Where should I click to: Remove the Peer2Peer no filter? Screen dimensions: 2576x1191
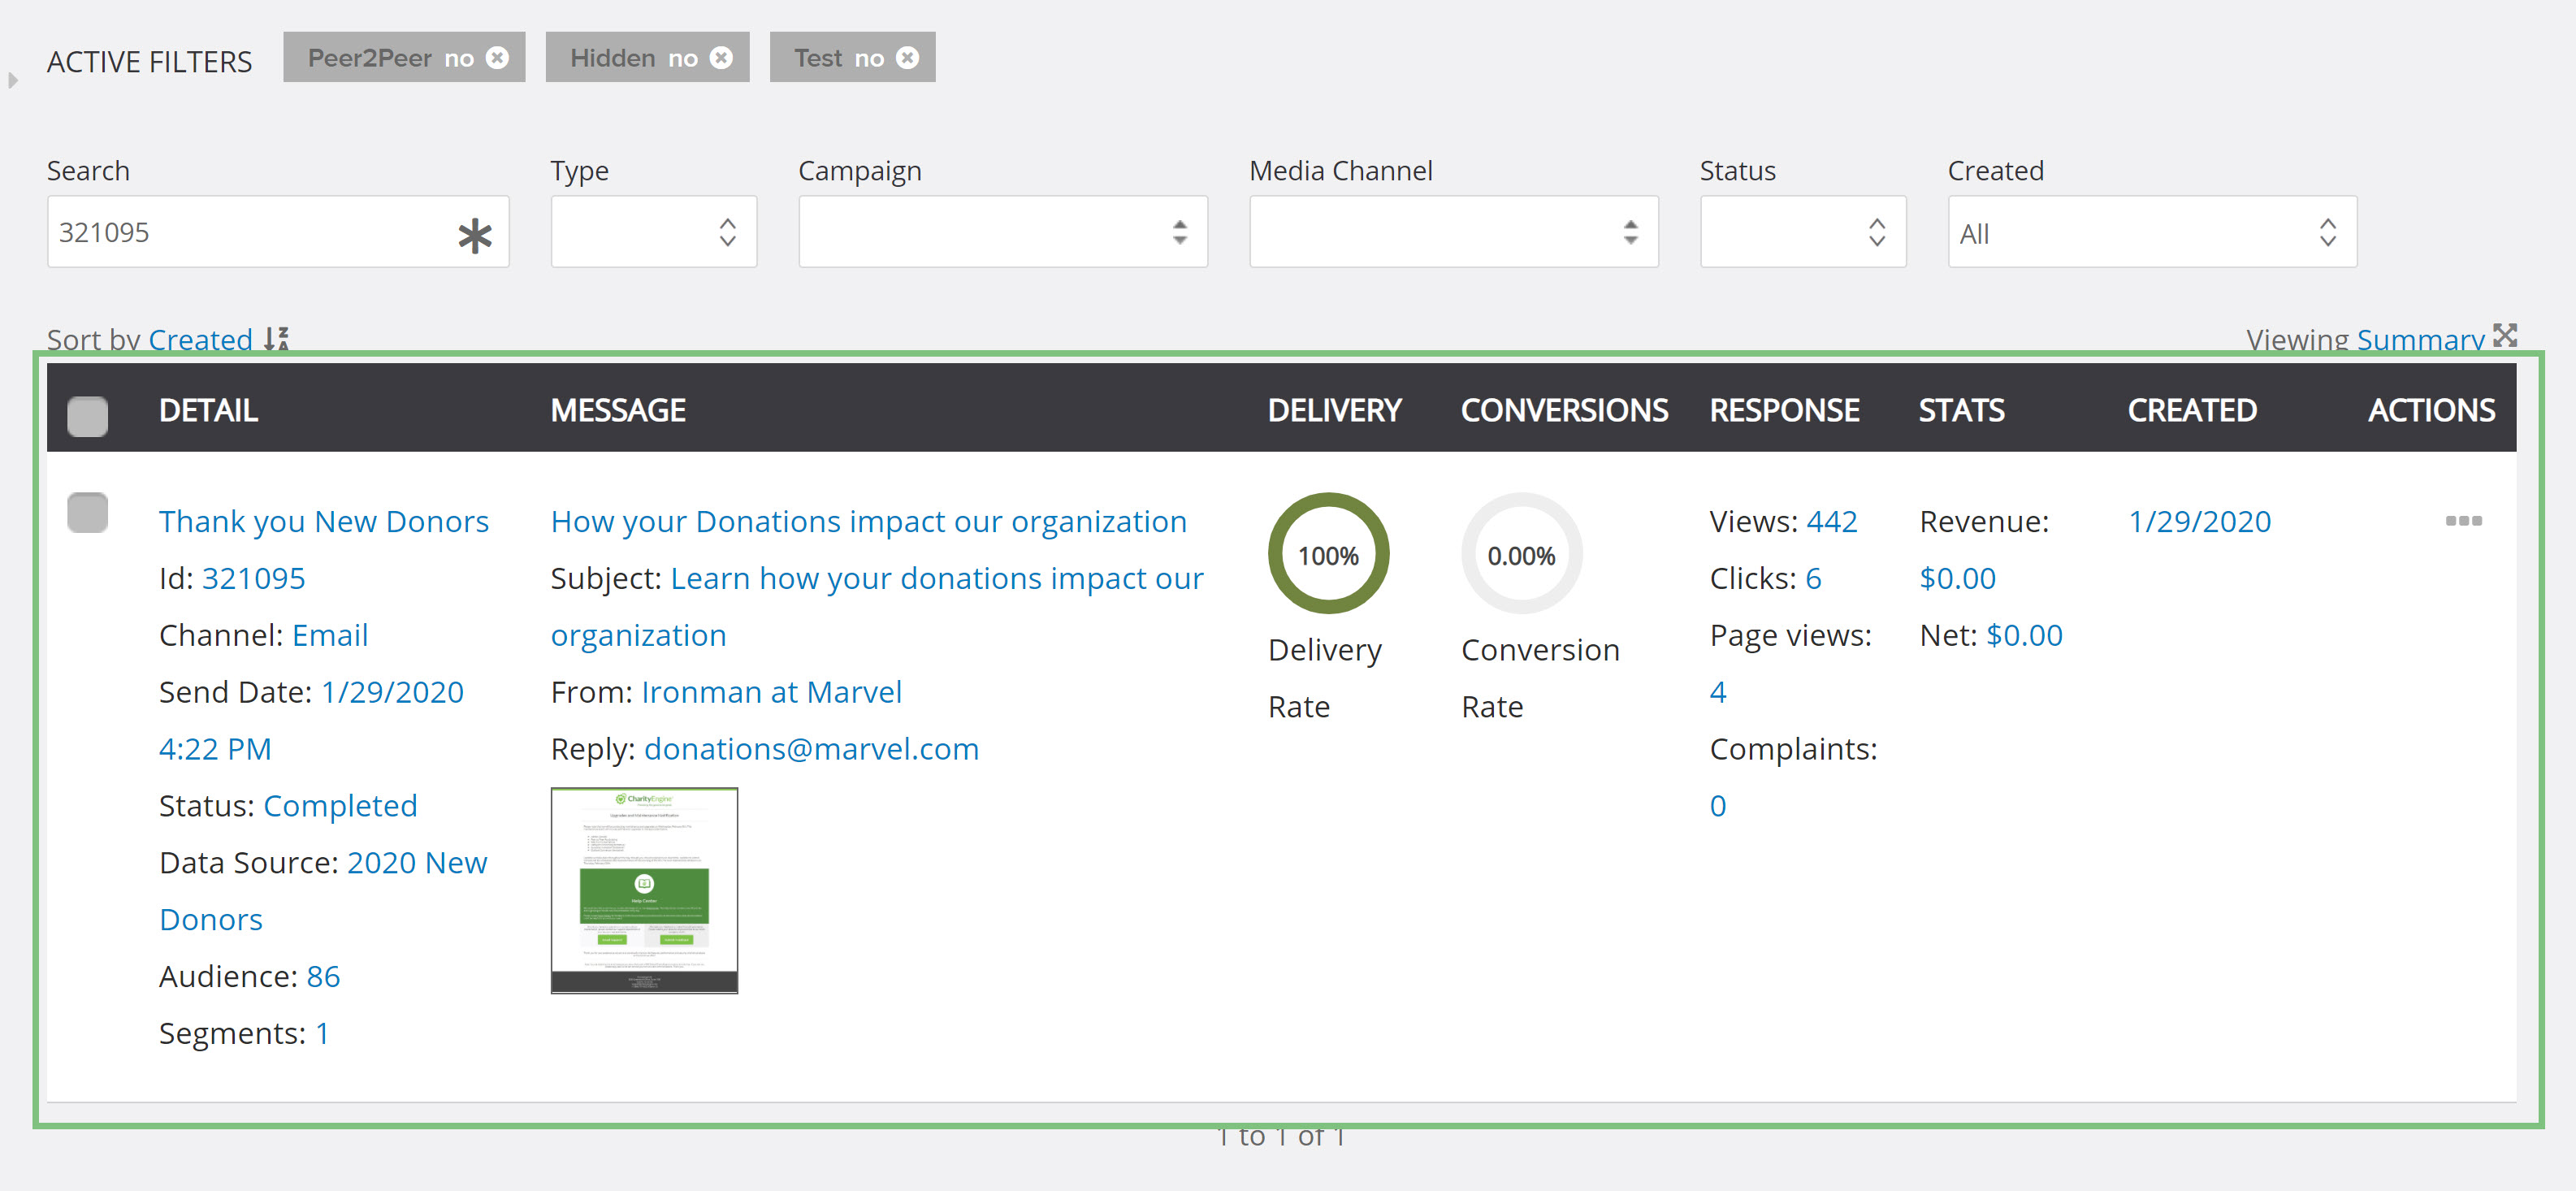pos(497,58)
